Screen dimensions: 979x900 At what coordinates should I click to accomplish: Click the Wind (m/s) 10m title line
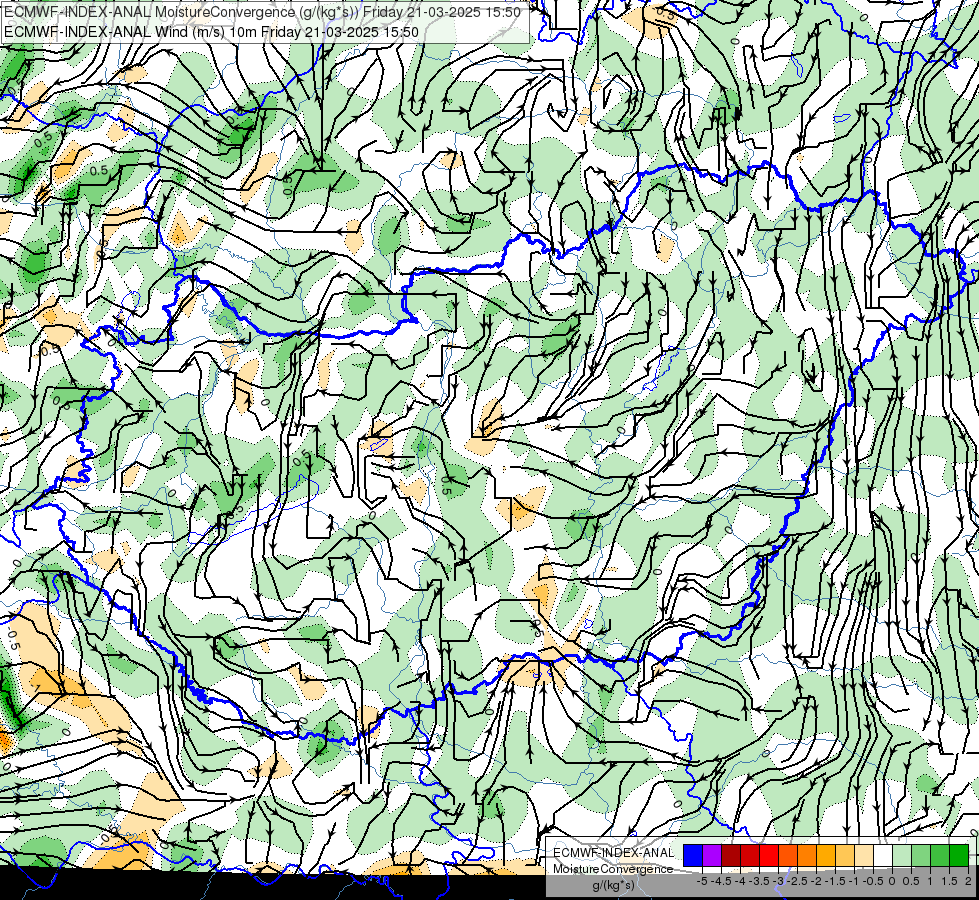[211, 32]
